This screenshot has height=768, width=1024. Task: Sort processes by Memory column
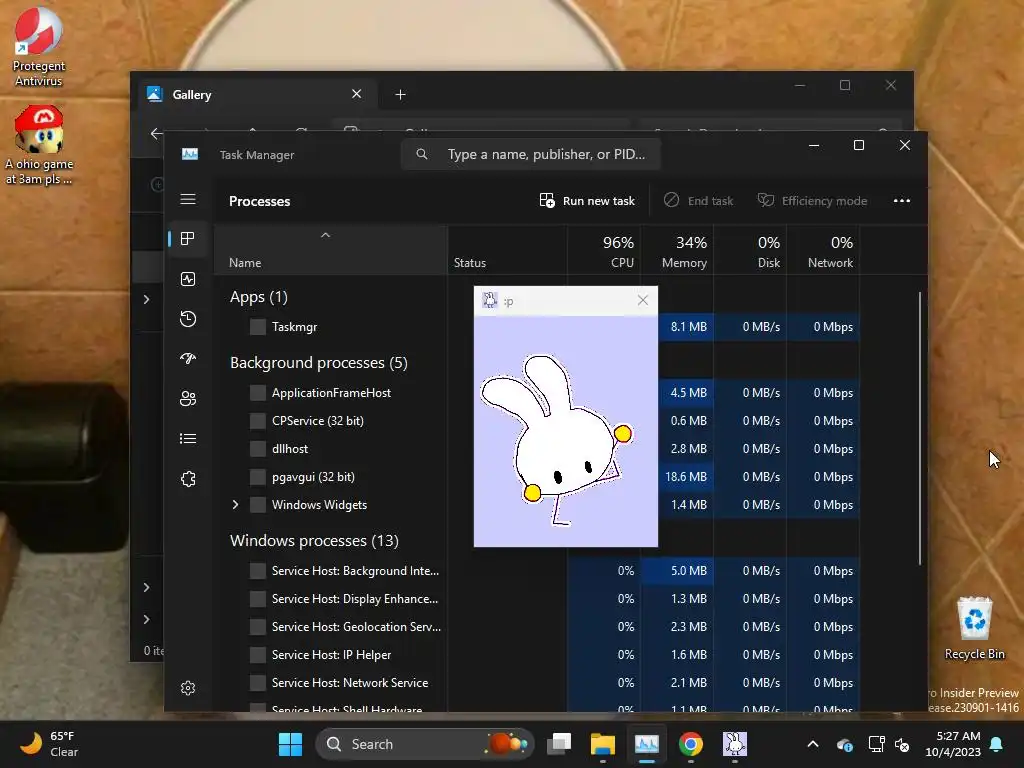pyautogui.click(x=677, y=251)
